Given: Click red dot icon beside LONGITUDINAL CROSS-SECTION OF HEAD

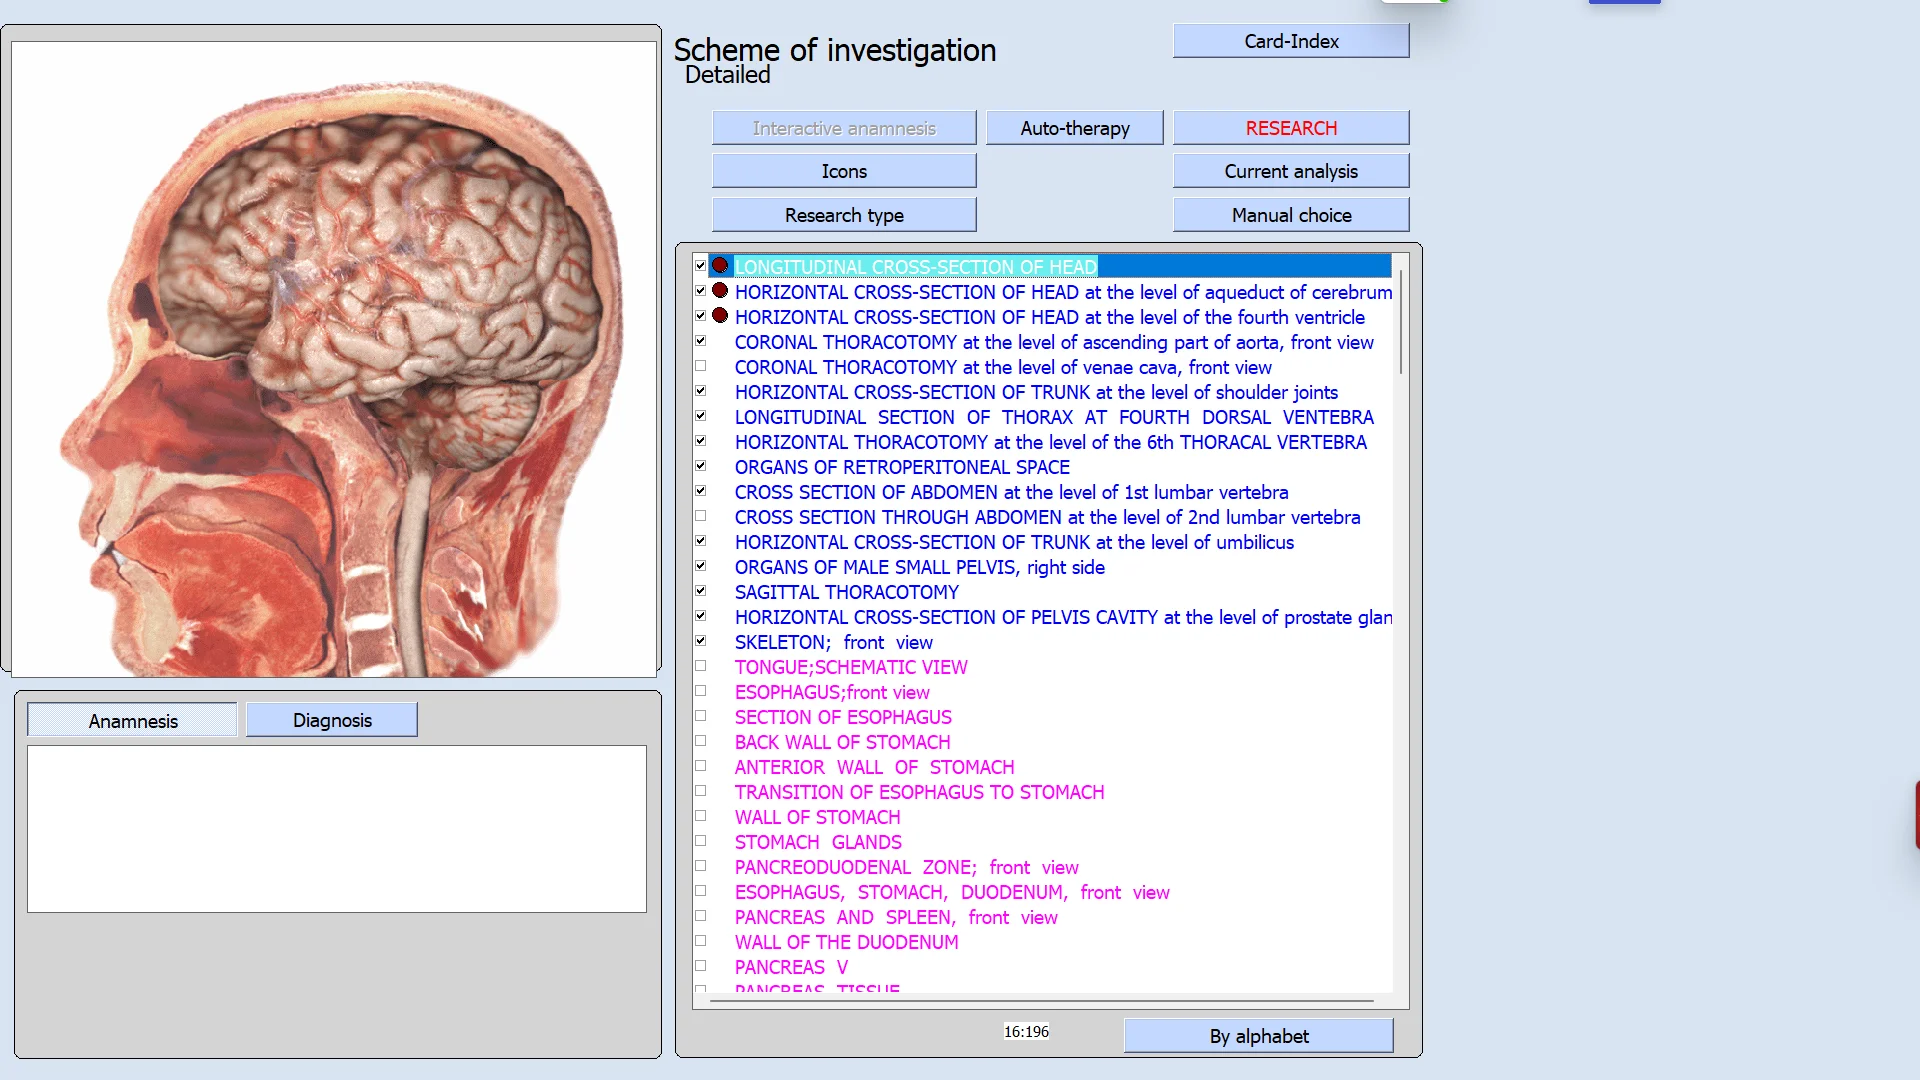Looking at the screenshot, I should tap(720, 266).
